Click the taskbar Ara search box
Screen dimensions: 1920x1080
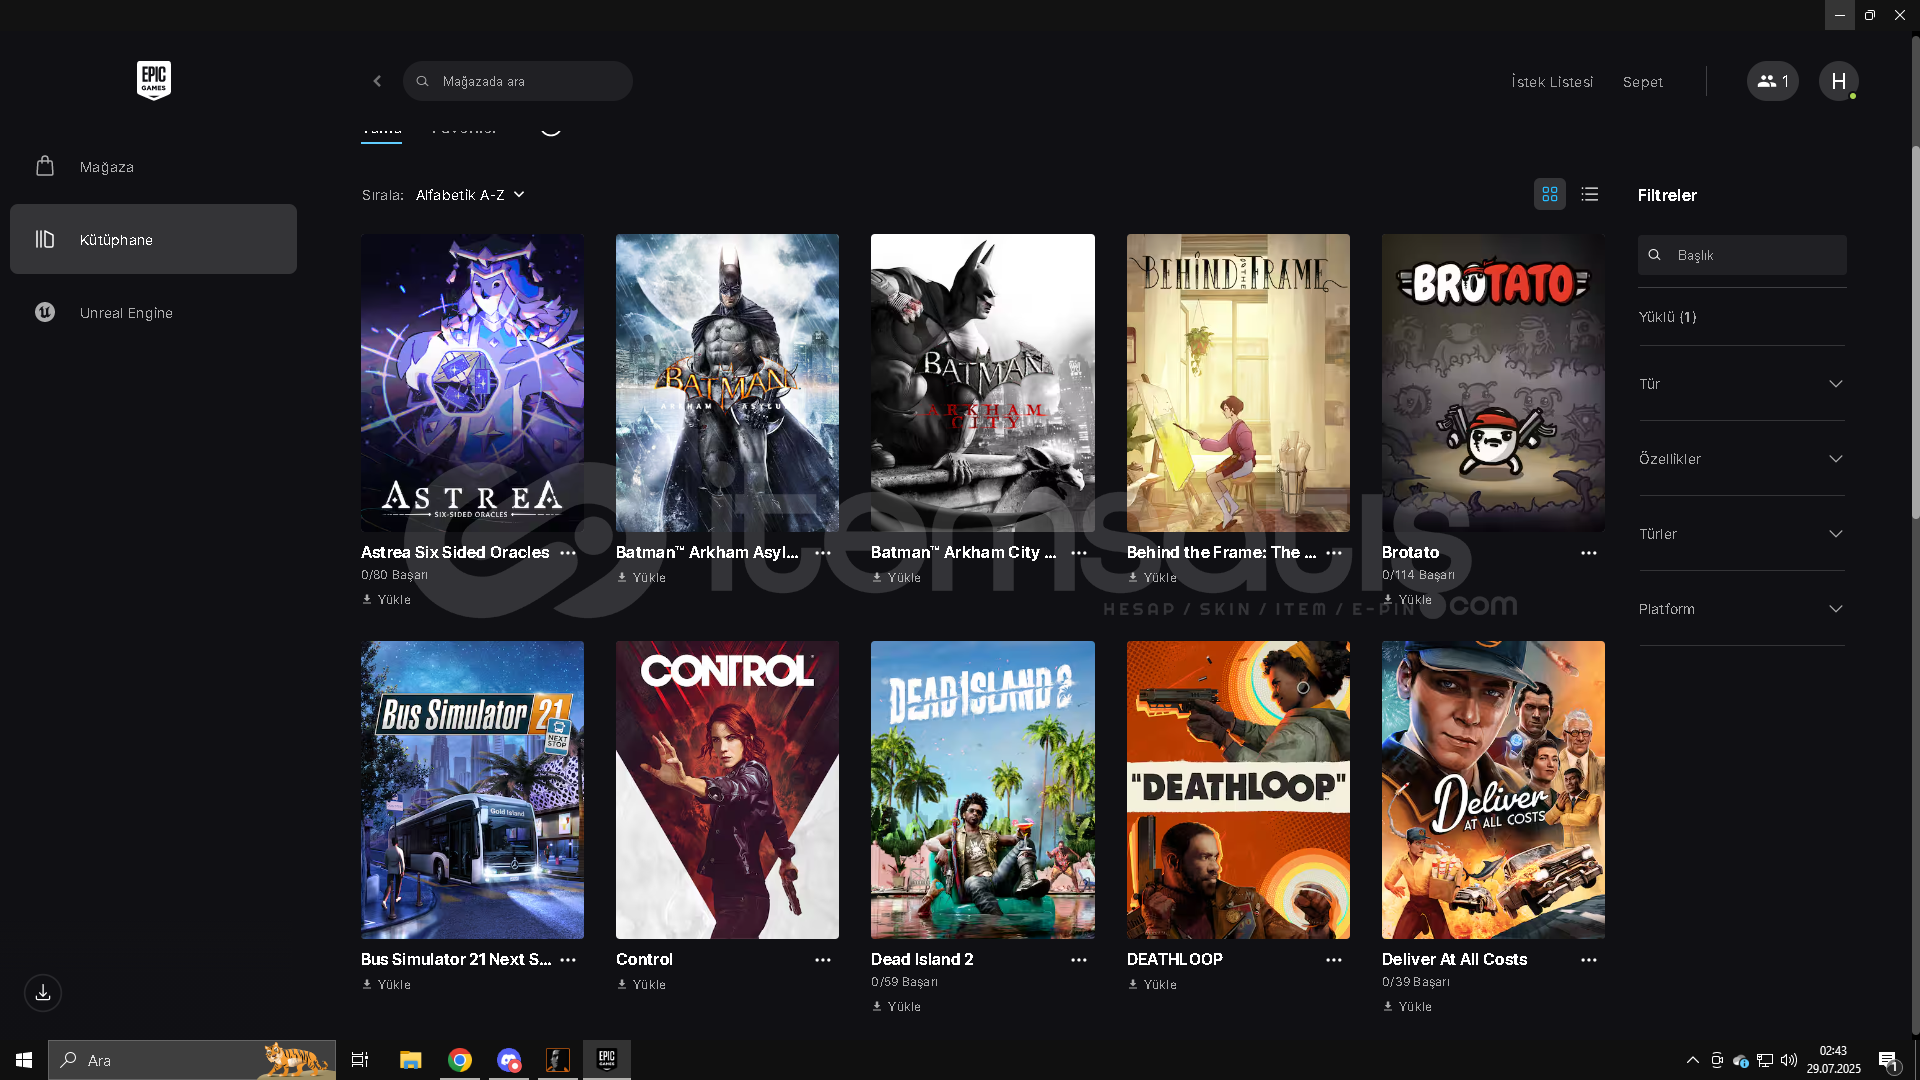[192, 1060]
